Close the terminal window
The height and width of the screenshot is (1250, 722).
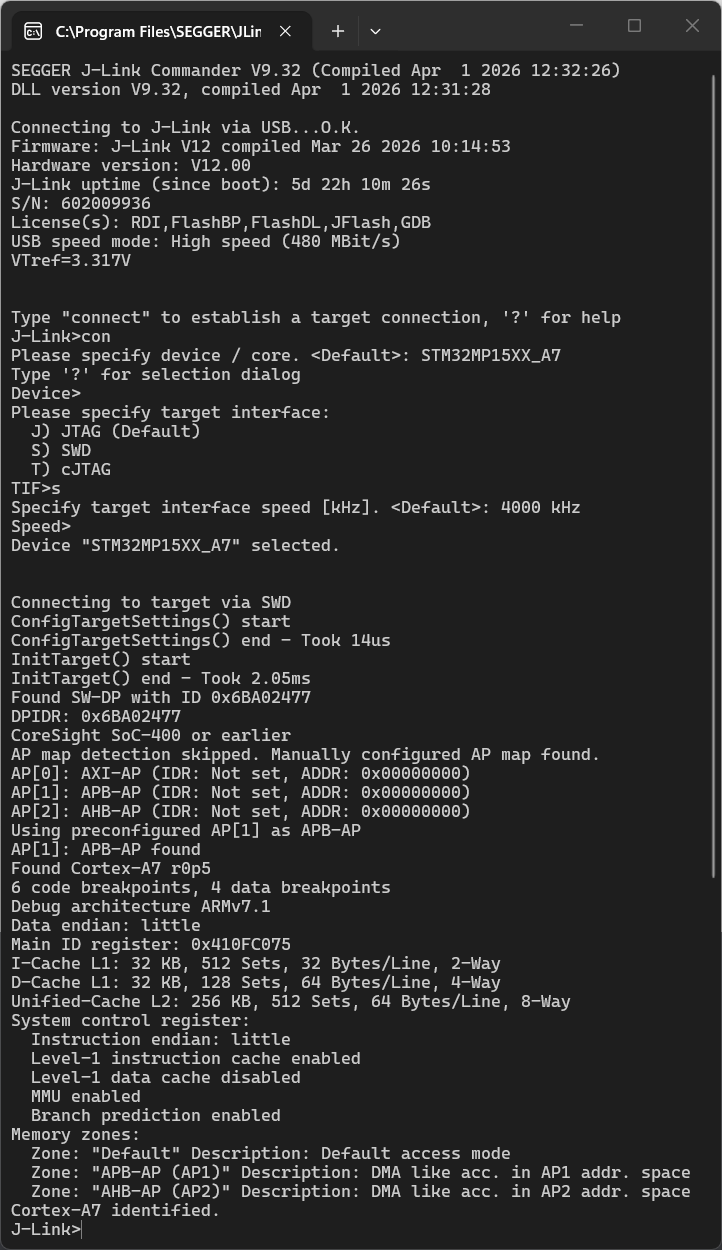pyautogui.click(x=692, y=26)
